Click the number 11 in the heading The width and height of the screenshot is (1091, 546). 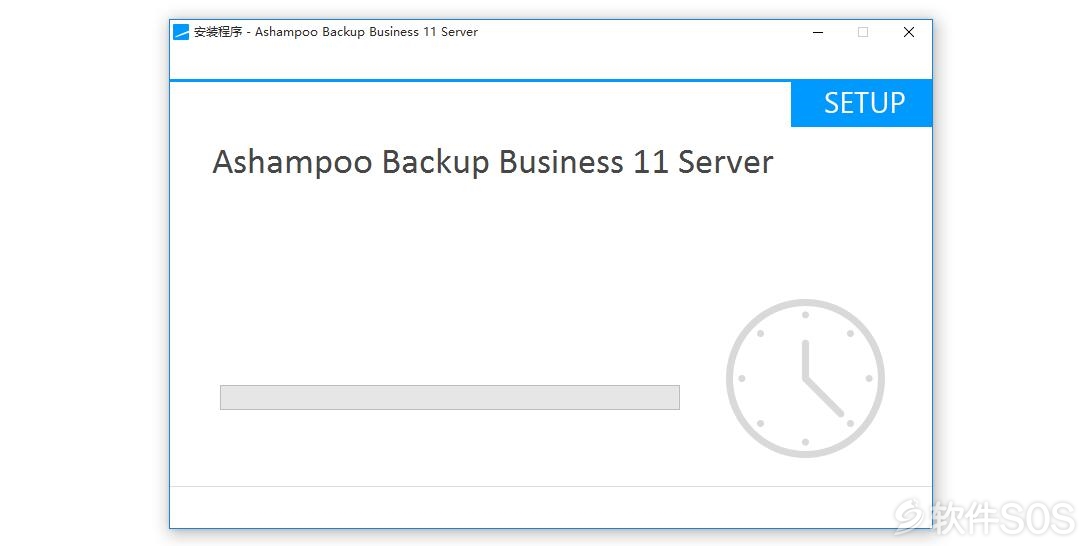[x=651, y=162]
